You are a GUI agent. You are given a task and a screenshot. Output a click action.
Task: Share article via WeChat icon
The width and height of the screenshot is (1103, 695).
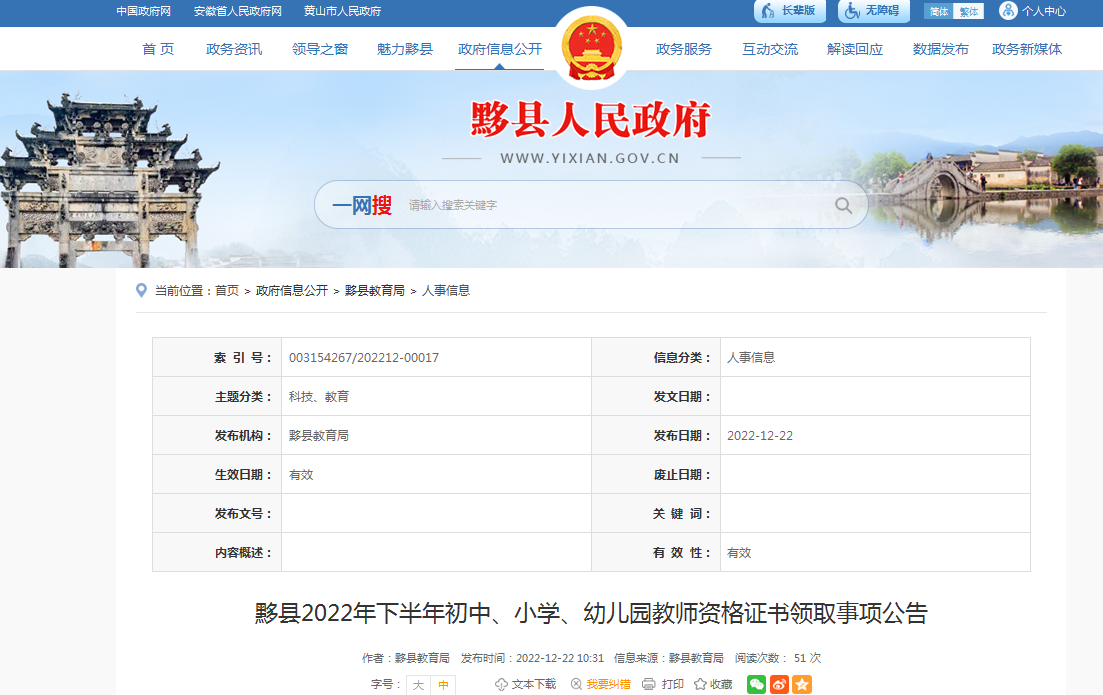coord(757,684)
